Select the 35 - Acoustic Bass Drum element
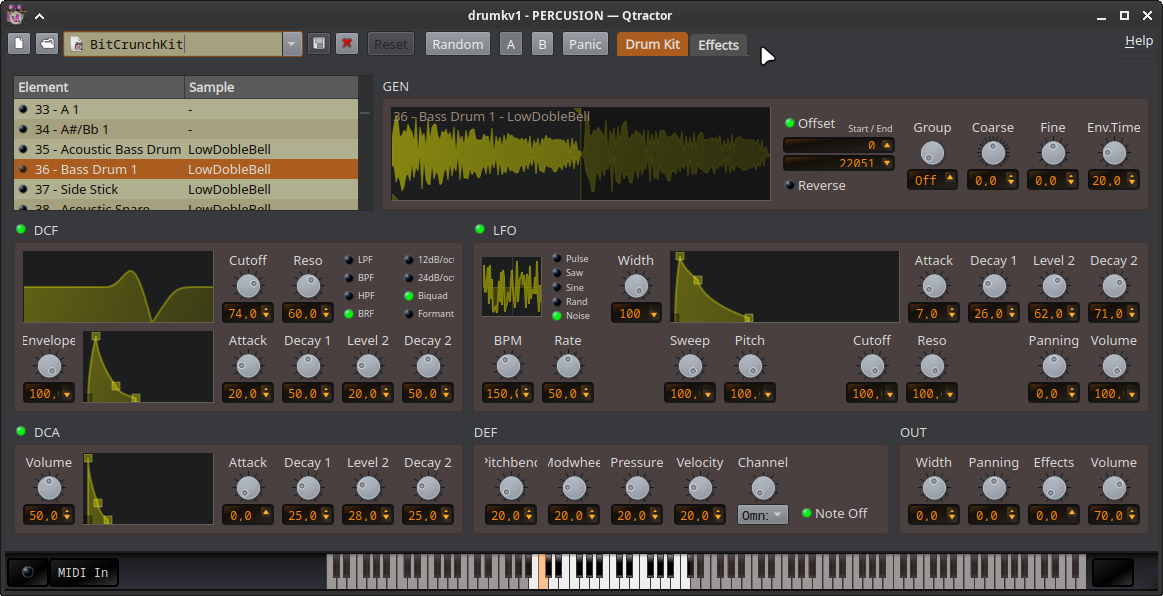Viewport: 1163px width, 596px height. click(100, 149)
